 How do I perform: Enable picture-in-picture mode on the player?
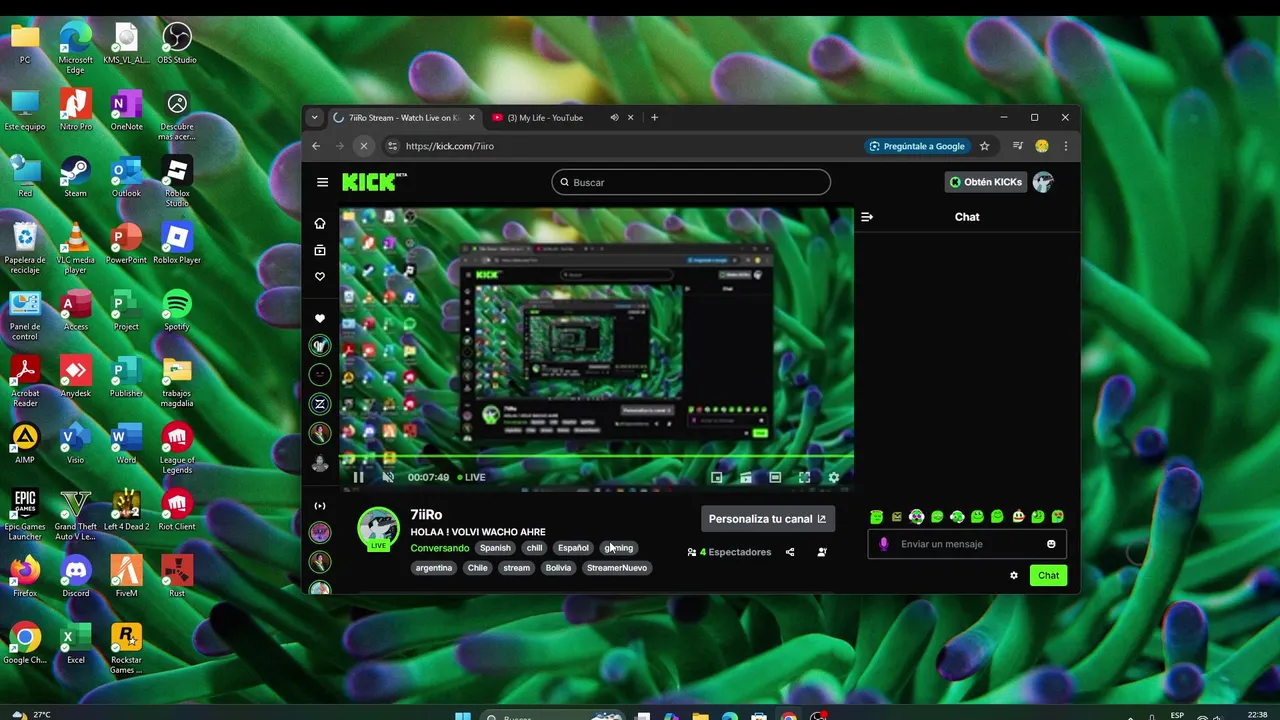pos(717,477)
